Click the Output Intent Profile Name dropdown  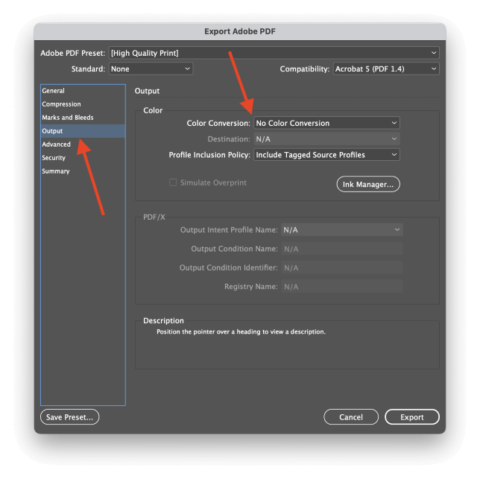point(342,230)
